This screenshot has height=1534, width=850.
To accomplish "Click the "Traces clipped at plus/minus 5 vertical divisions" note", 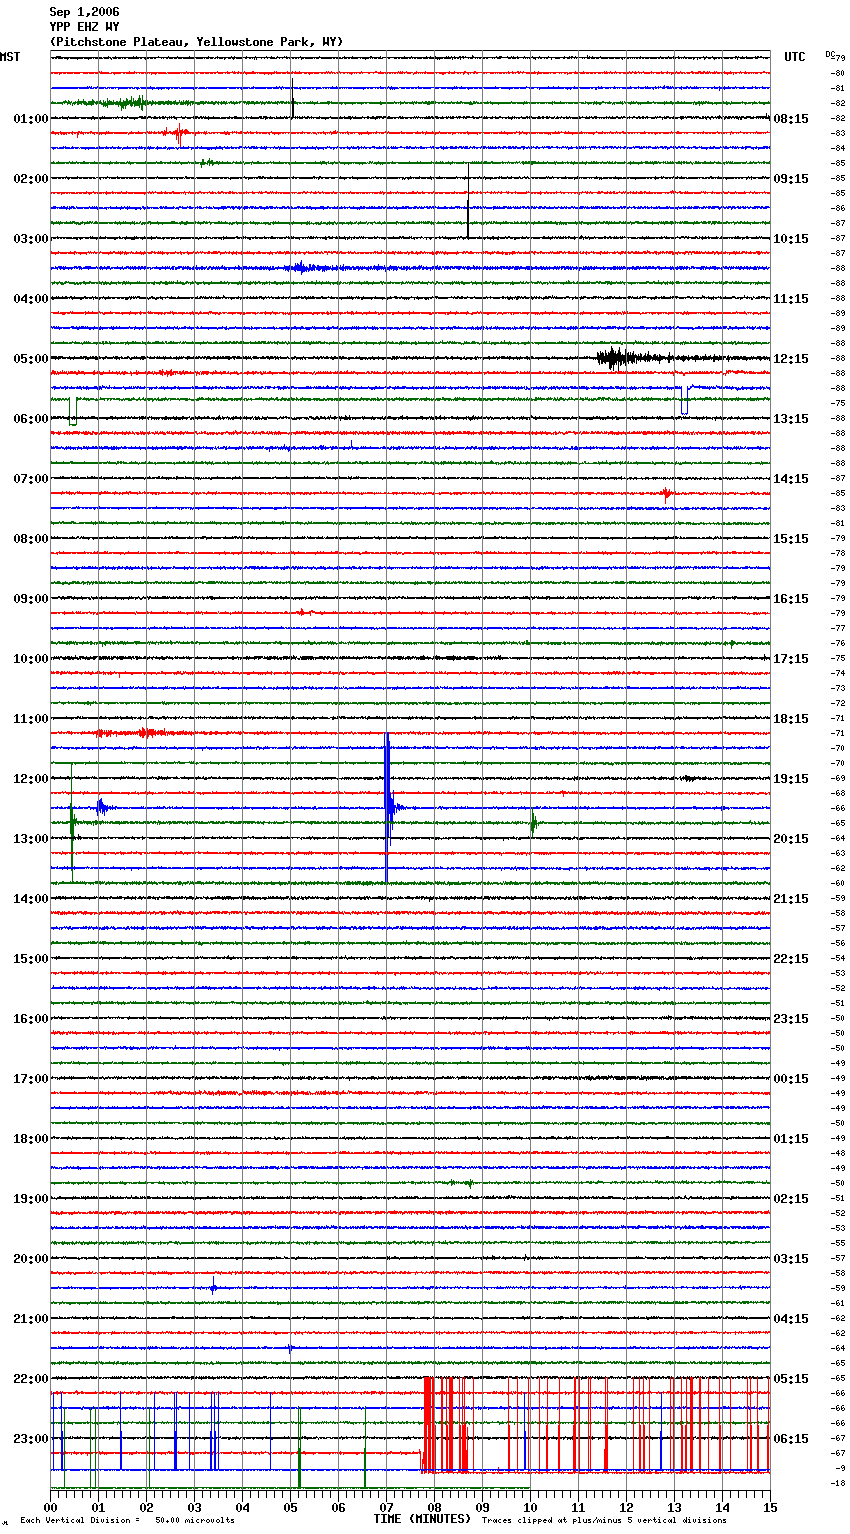I will click(x=604, y=1520).
